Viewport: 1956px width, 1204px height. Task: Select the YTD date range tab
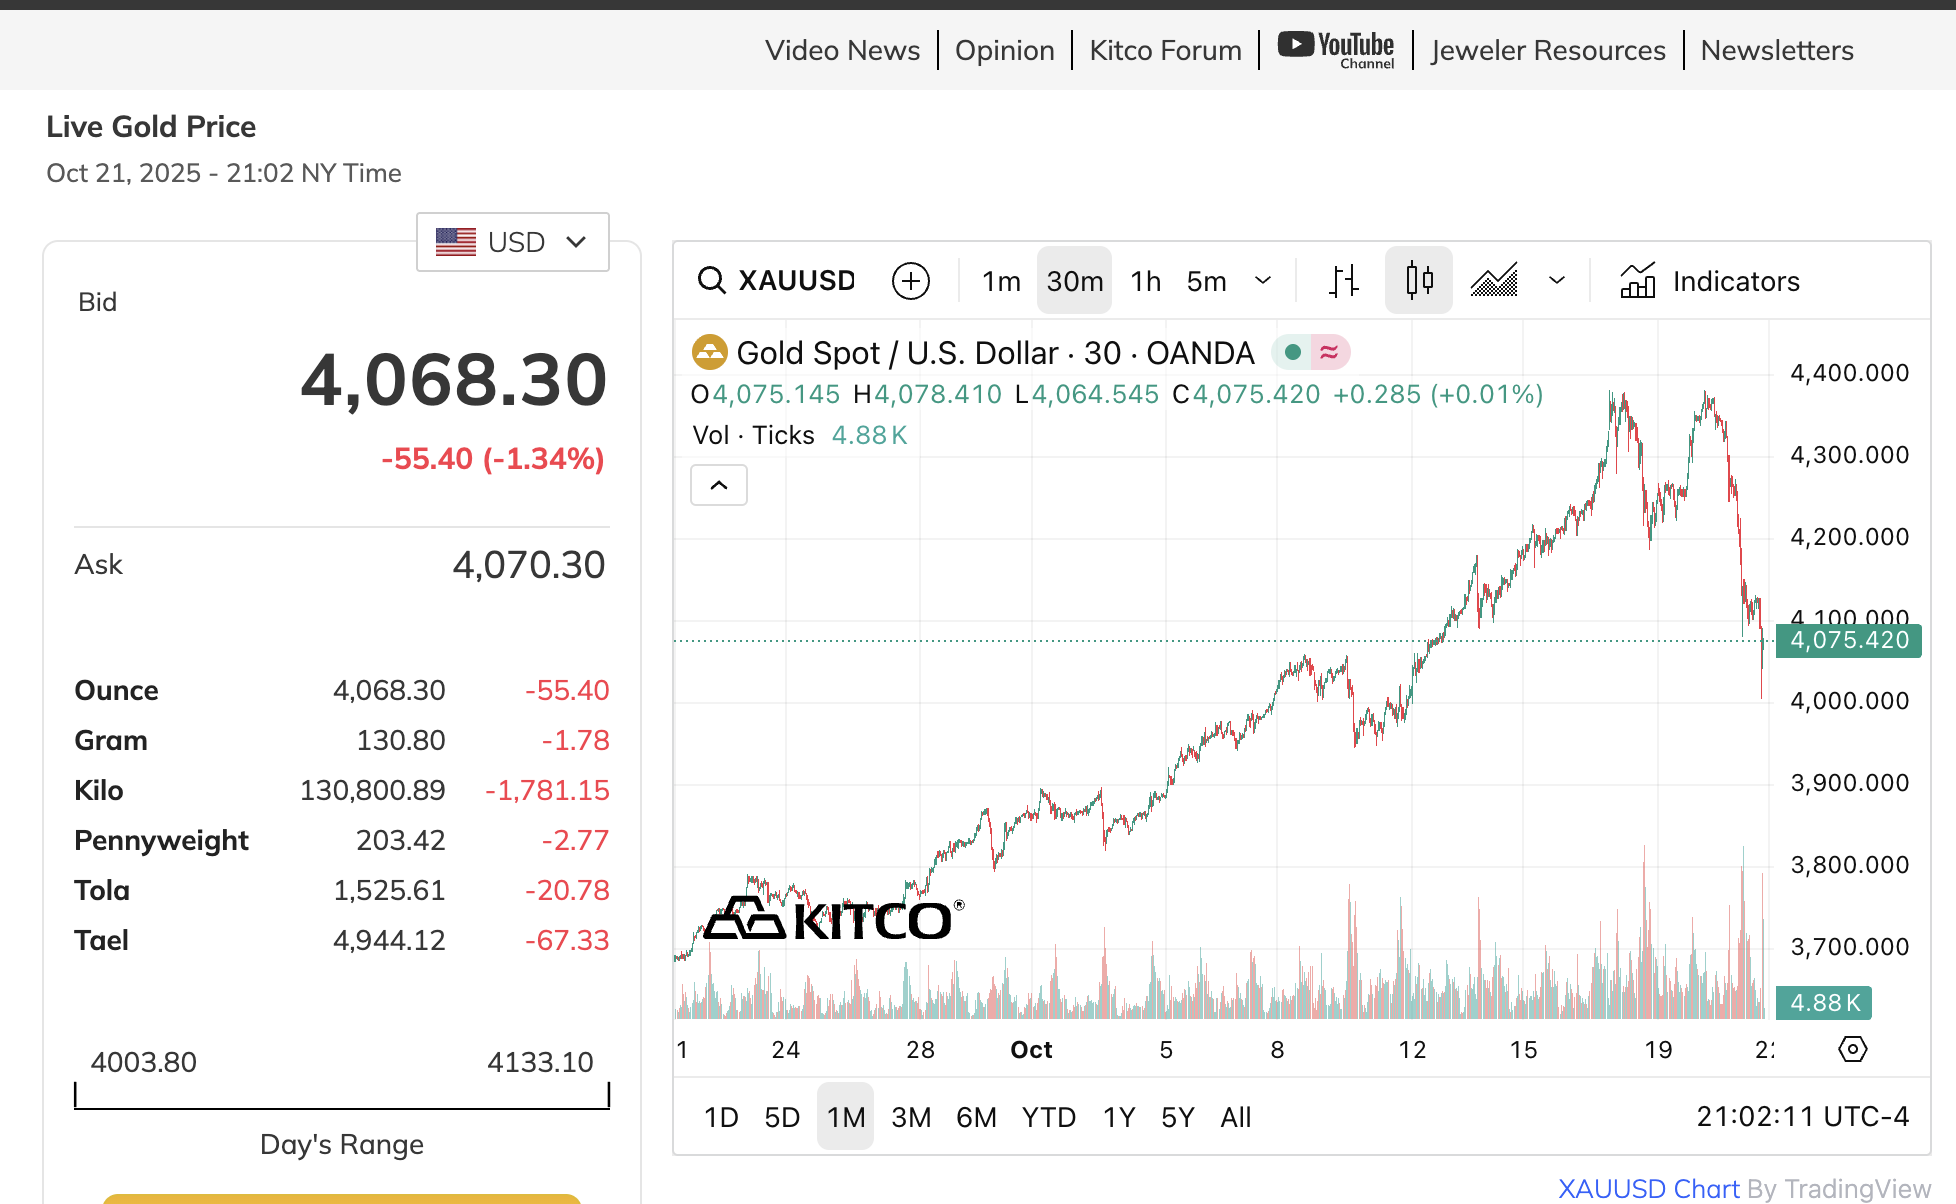[x=1048, y=1117]
